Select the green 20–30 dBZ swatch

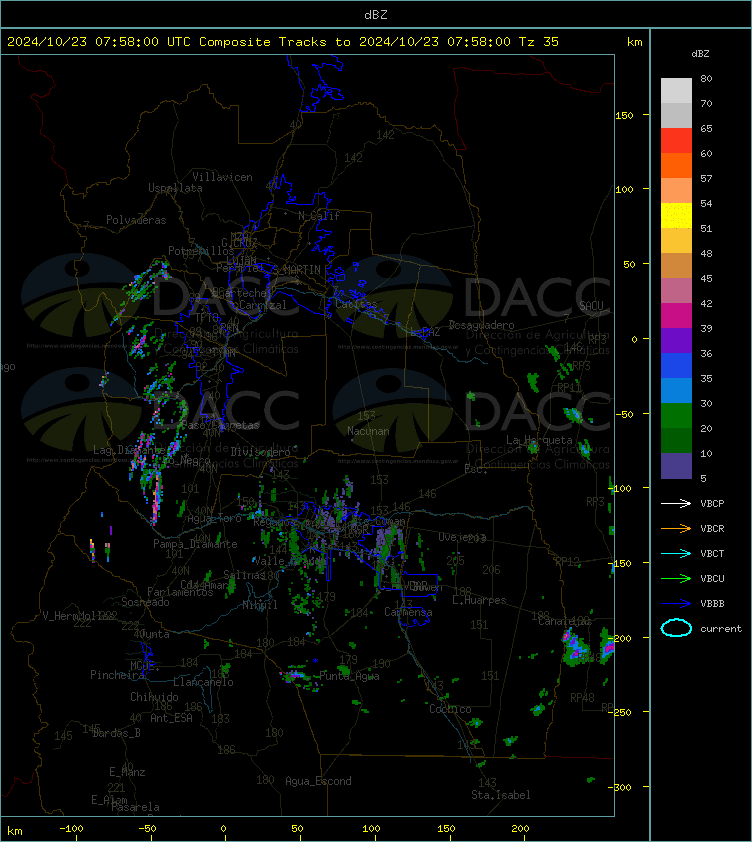676,415
